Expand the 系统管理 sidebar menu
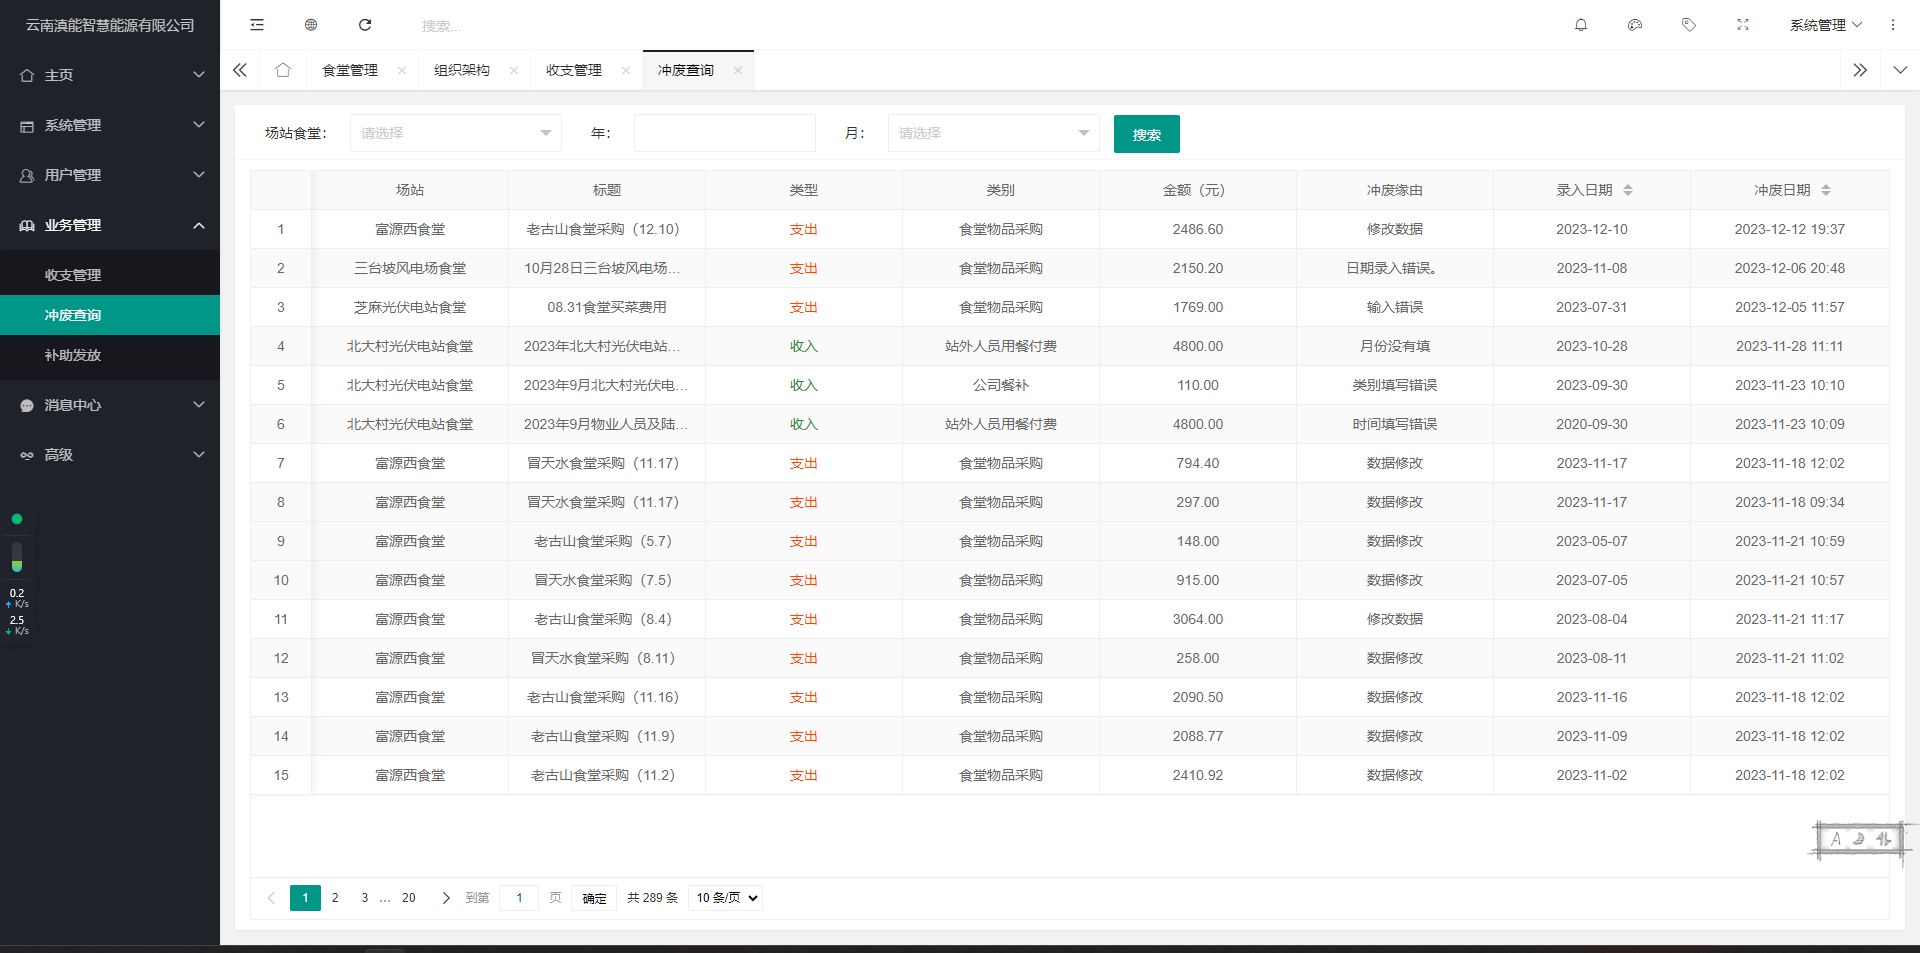 [x=110, y=125]
